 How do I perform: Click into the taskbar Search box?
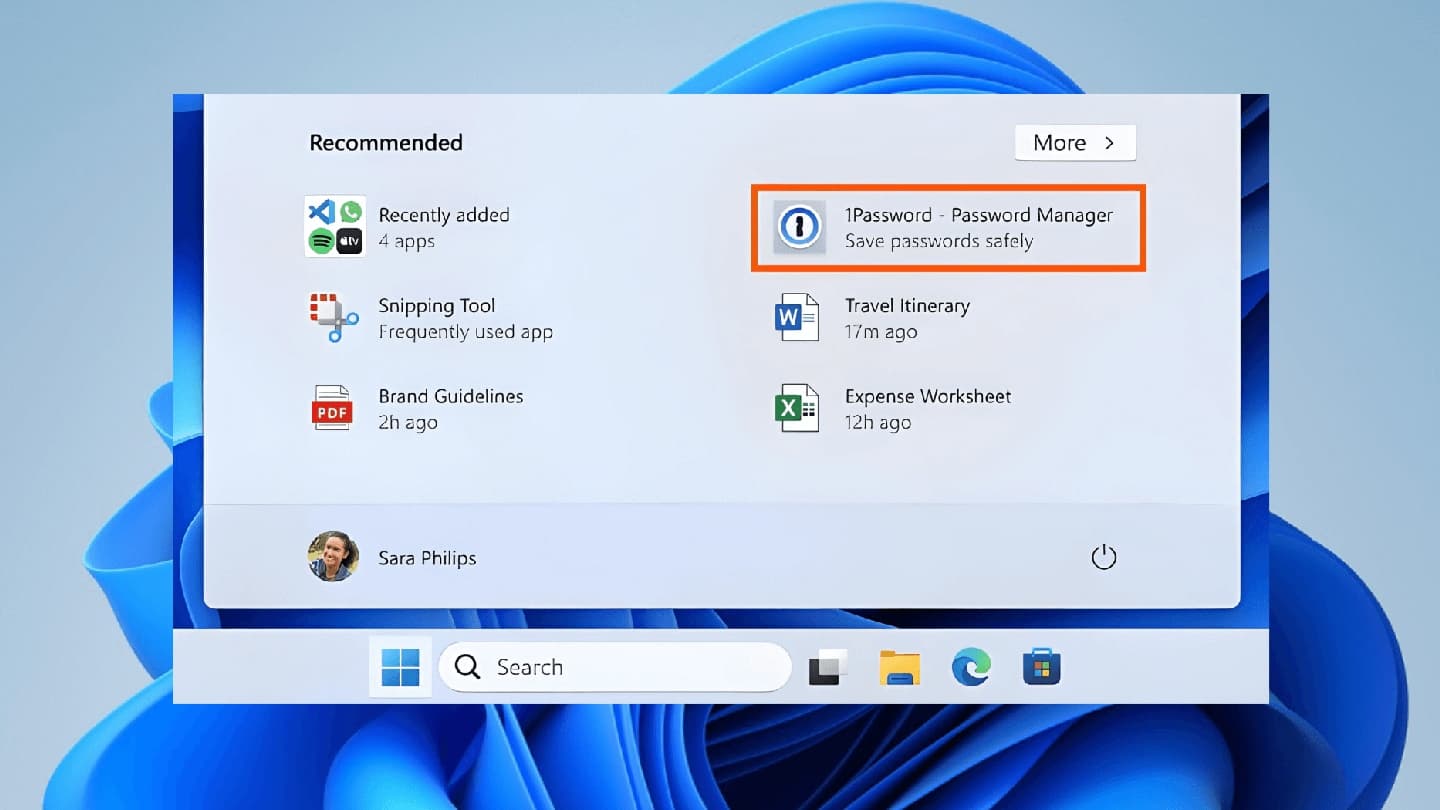[615, 667]
